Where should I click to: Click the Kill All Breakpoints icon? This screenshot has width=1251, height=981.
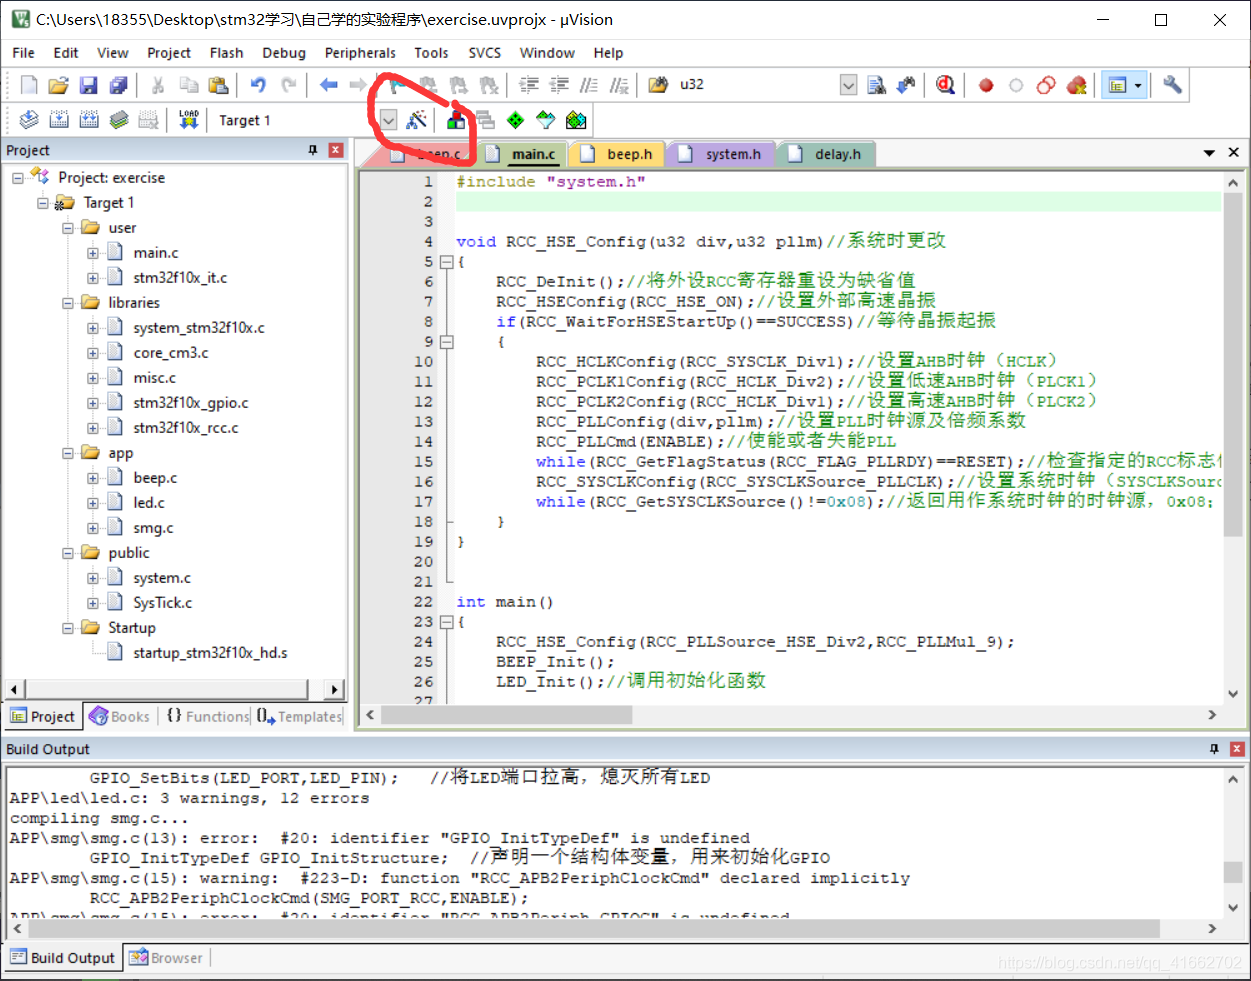pyautogui.click(x=1076, y=85)
